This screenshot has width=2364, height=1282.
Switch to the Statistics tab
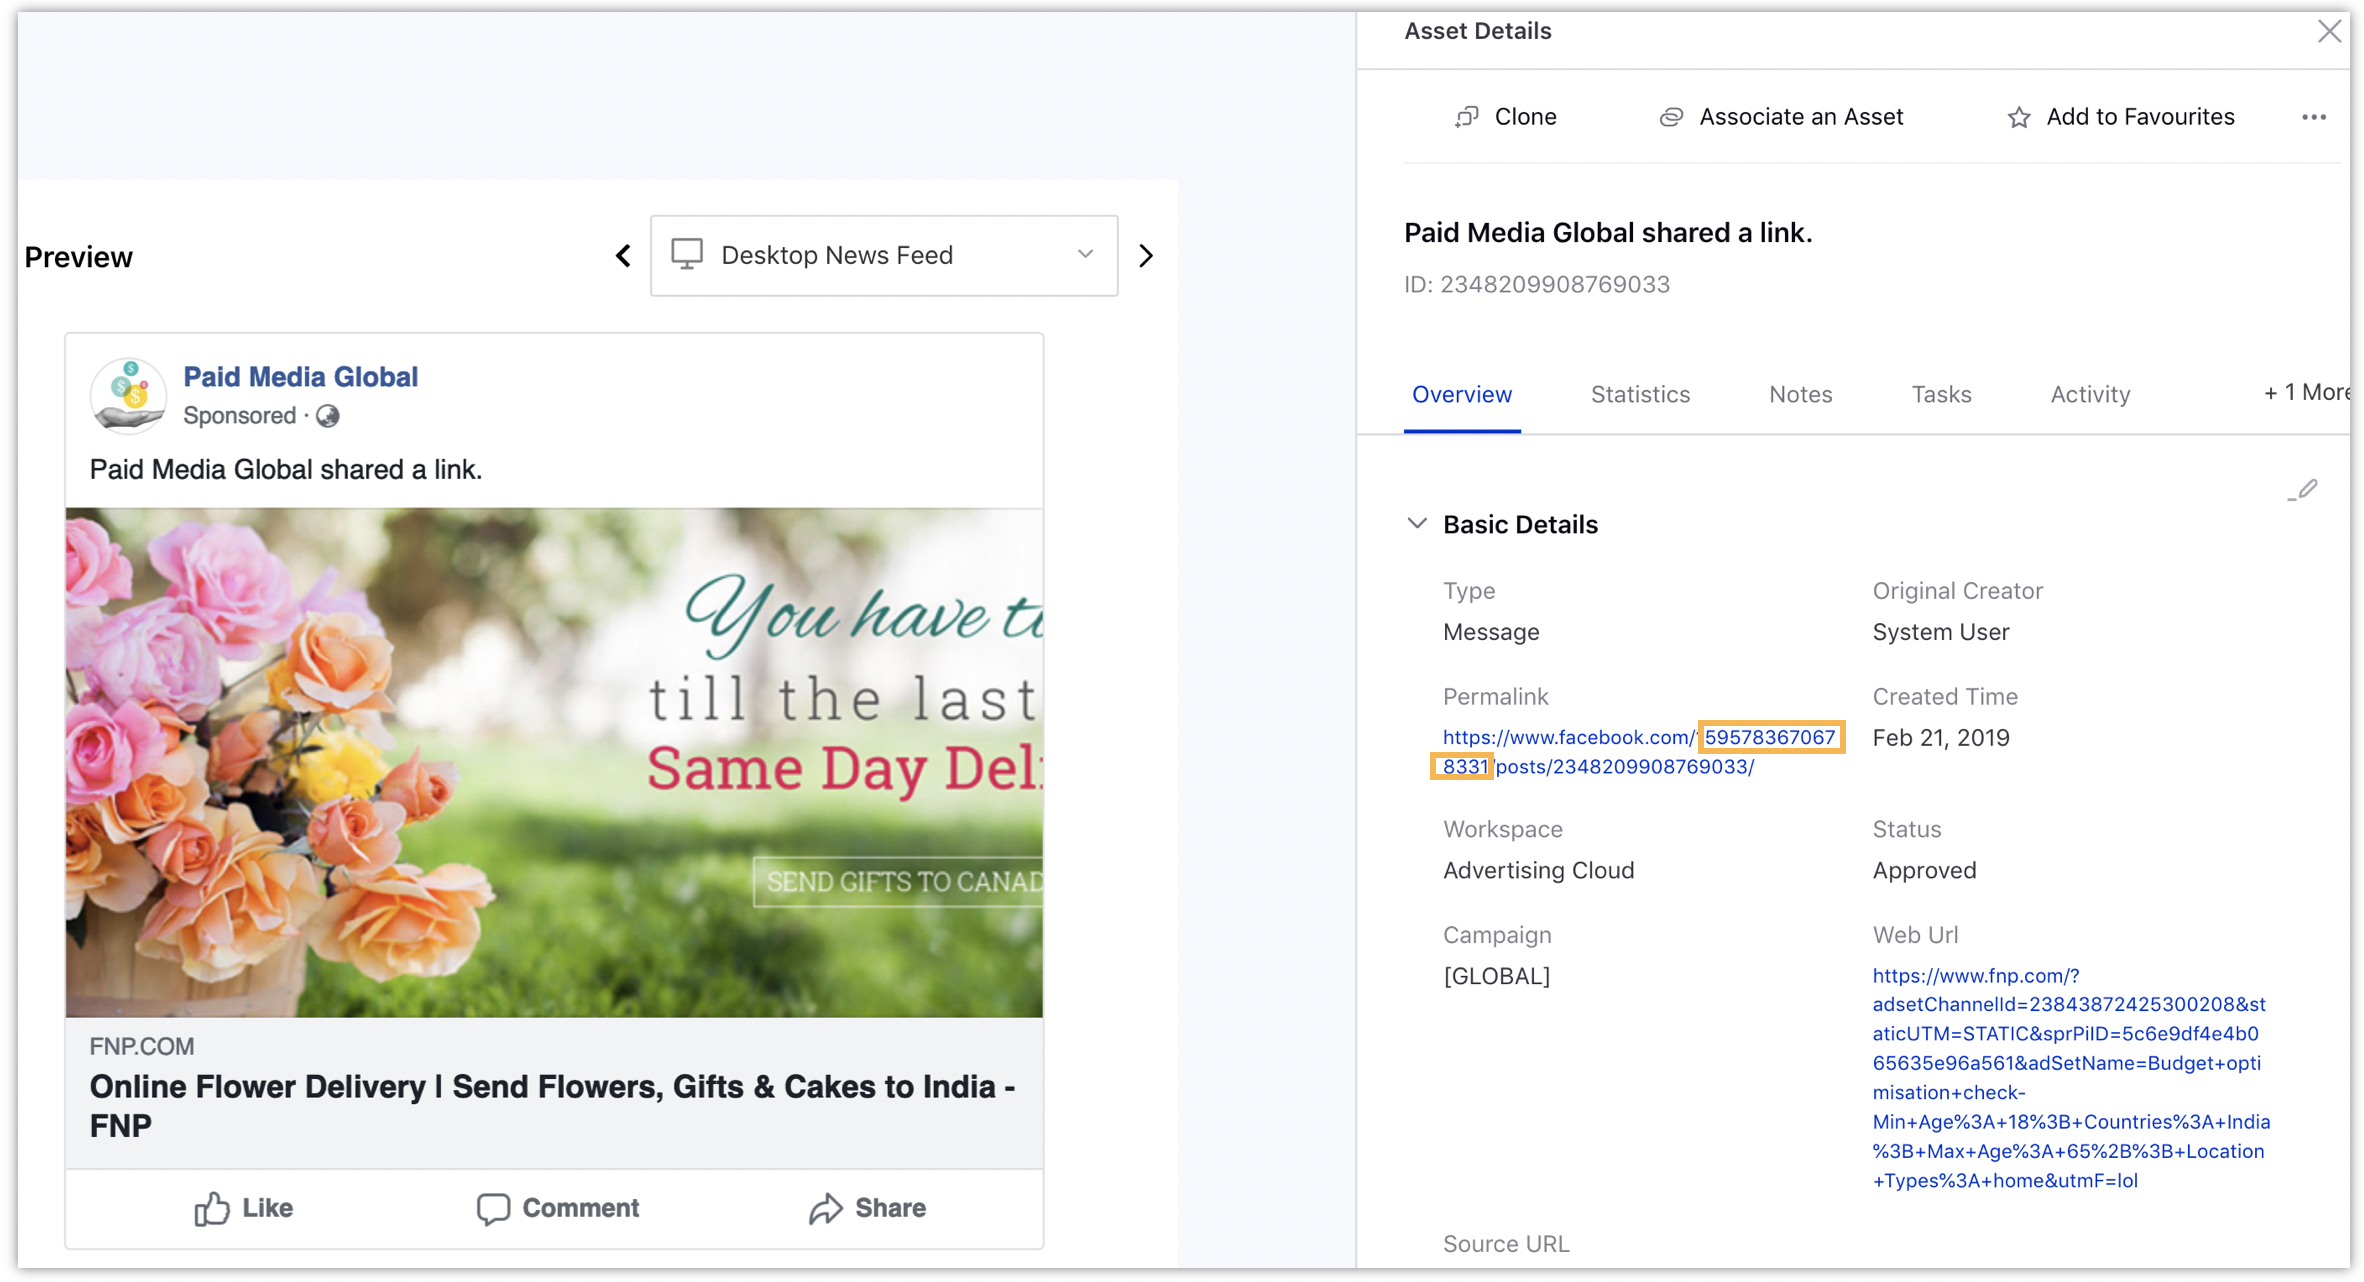coord(1641,393)
